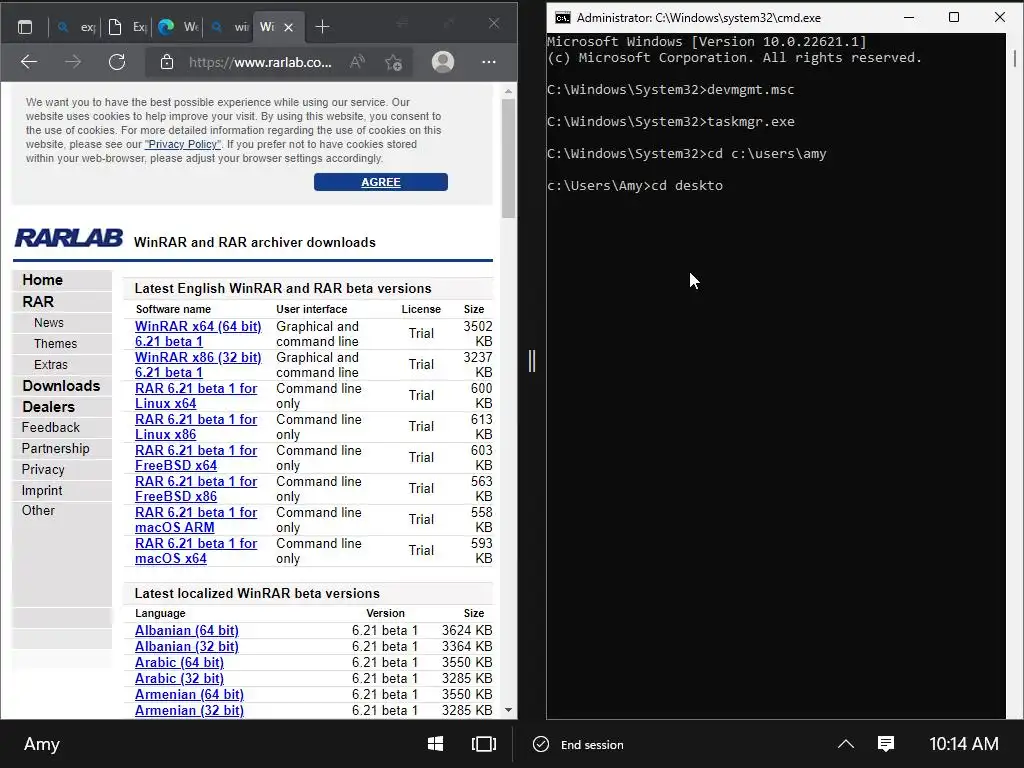
Task: Go forward in Edge browser
Action: coord(73,62)
